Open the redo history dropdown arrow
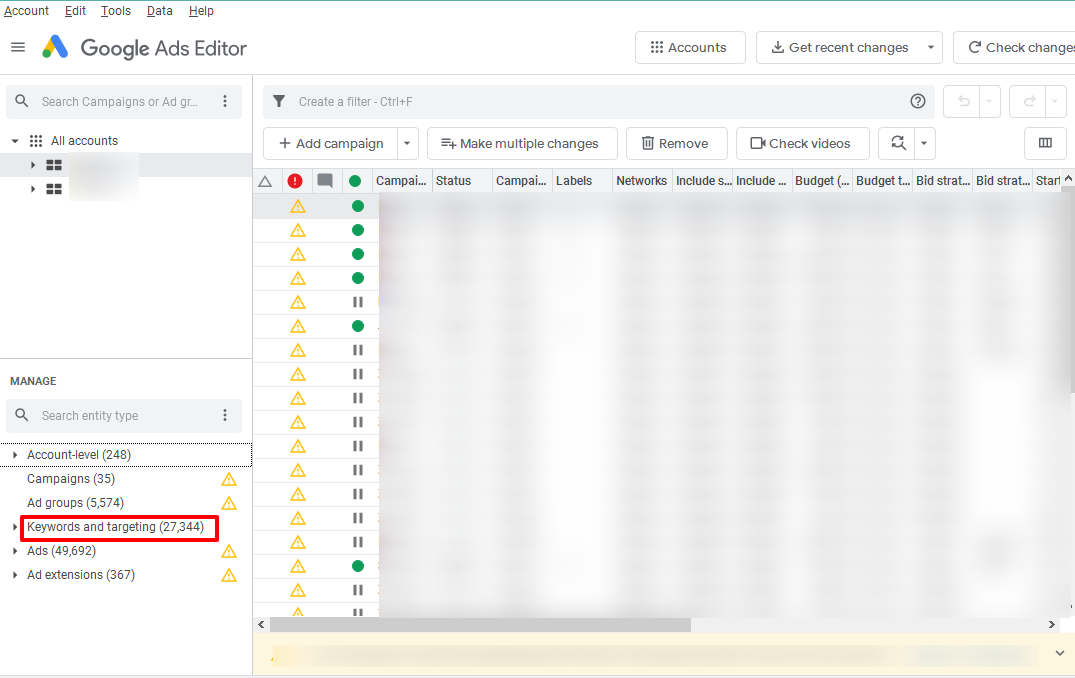 click(x=1055, y=102)
